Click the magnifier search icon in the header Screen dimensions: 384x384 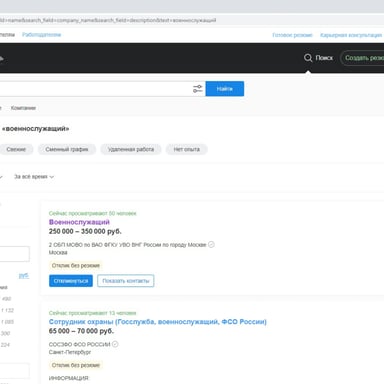point(308,58)
